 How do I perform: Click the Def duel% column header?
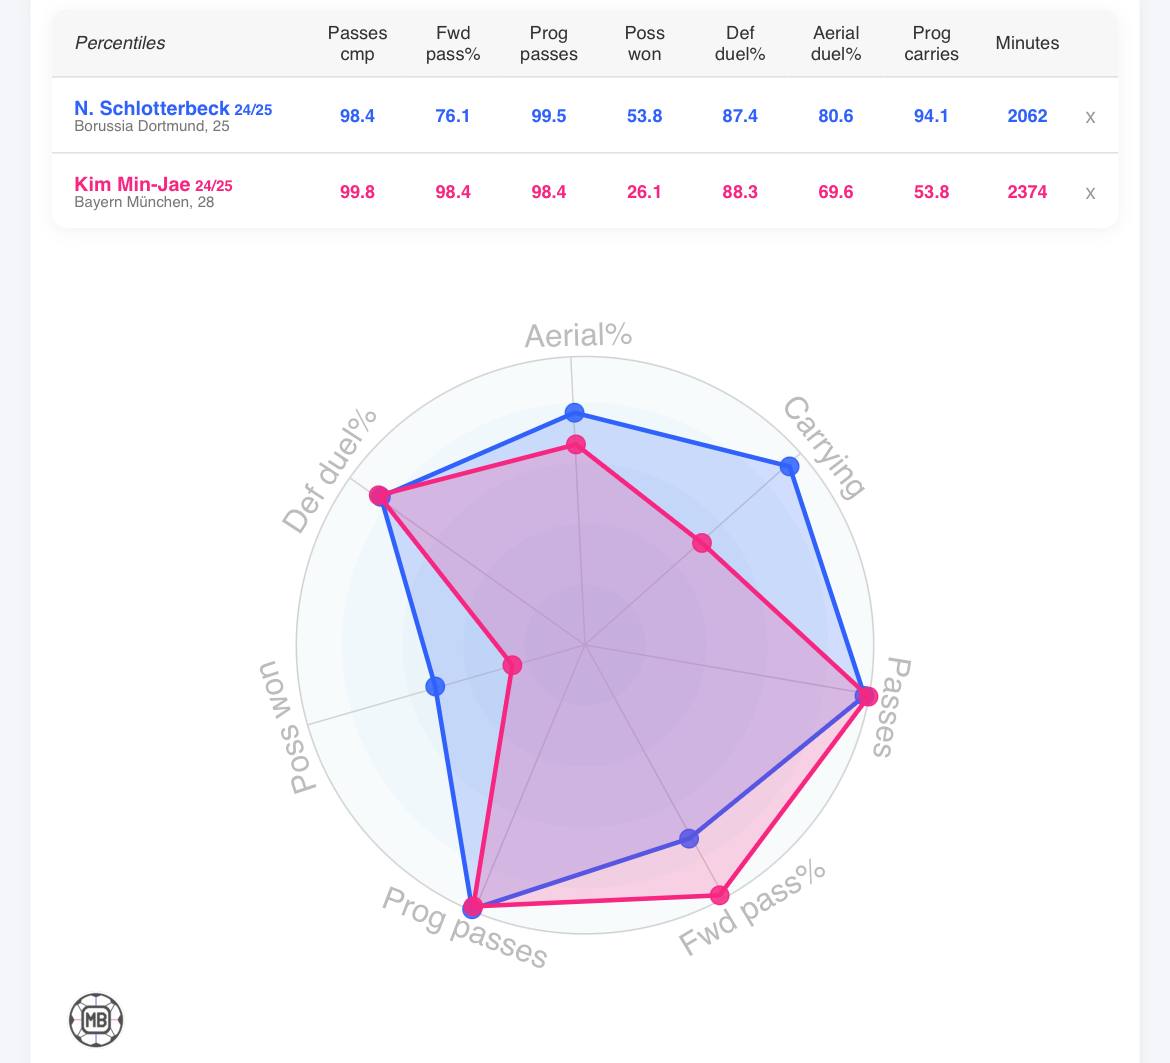(740, 43)
